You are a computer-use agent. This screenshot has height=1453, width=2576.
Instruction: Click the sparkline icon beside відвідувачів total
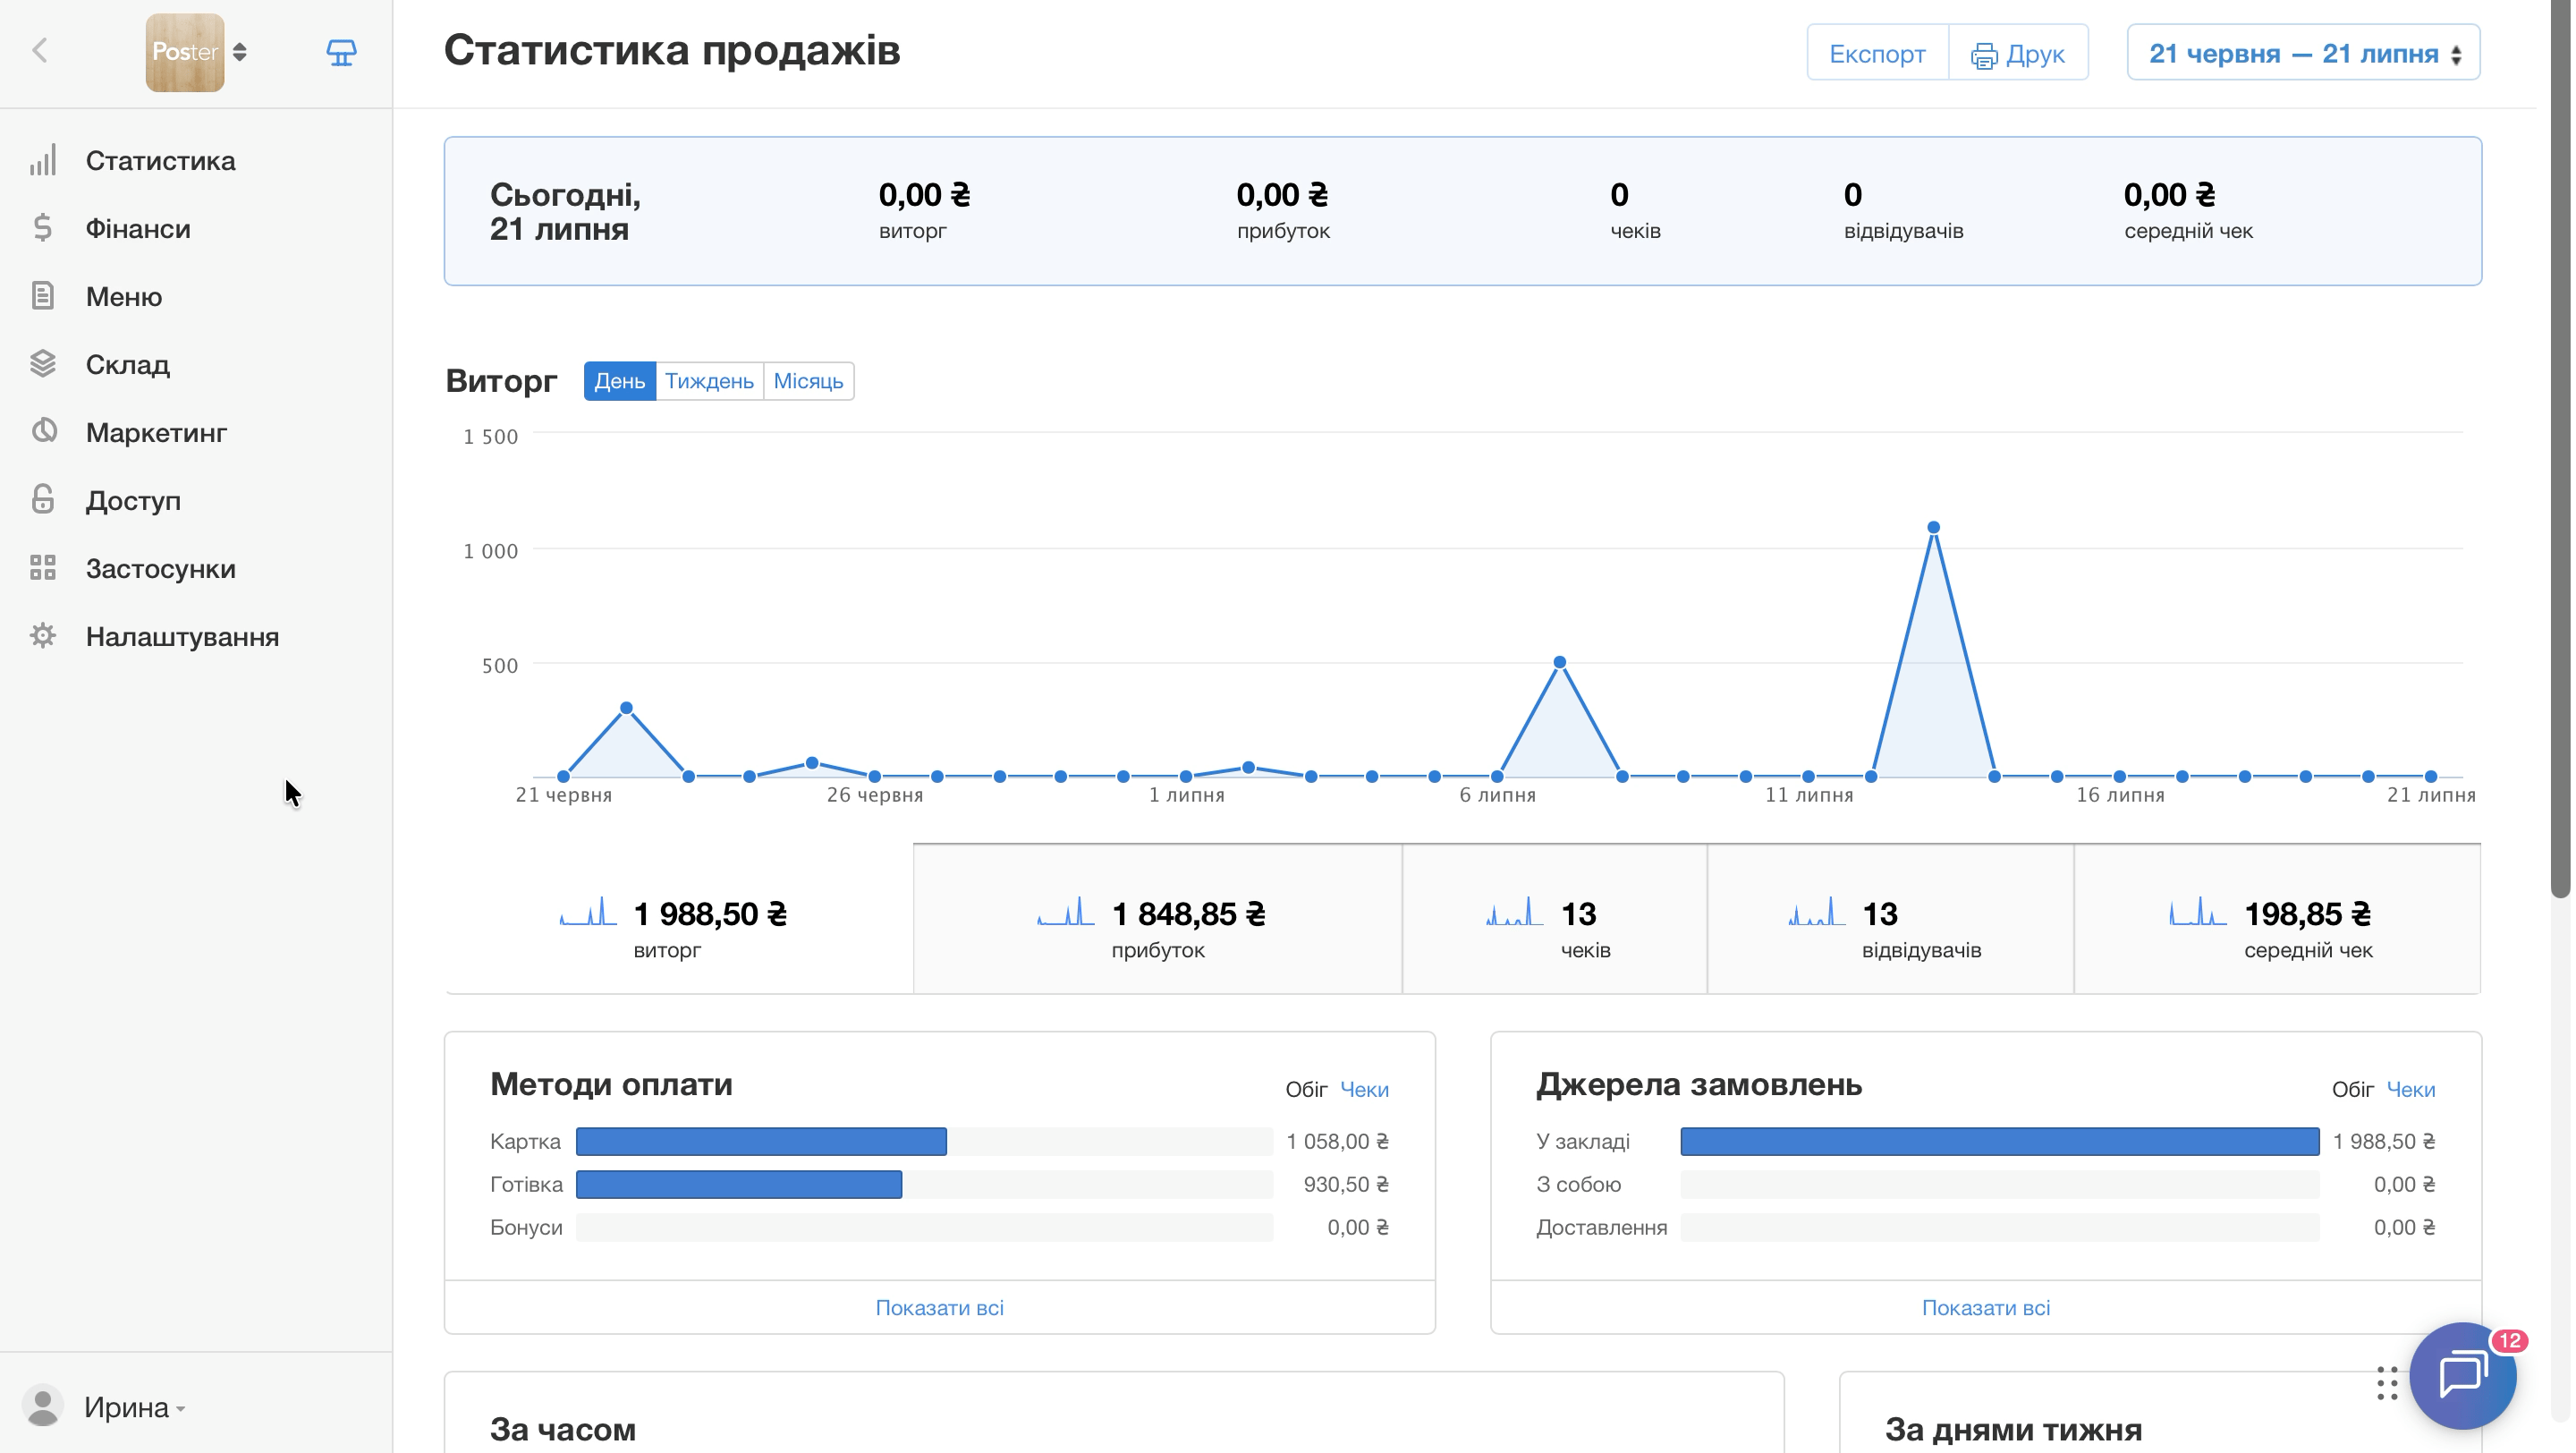tap(1817, 911)
